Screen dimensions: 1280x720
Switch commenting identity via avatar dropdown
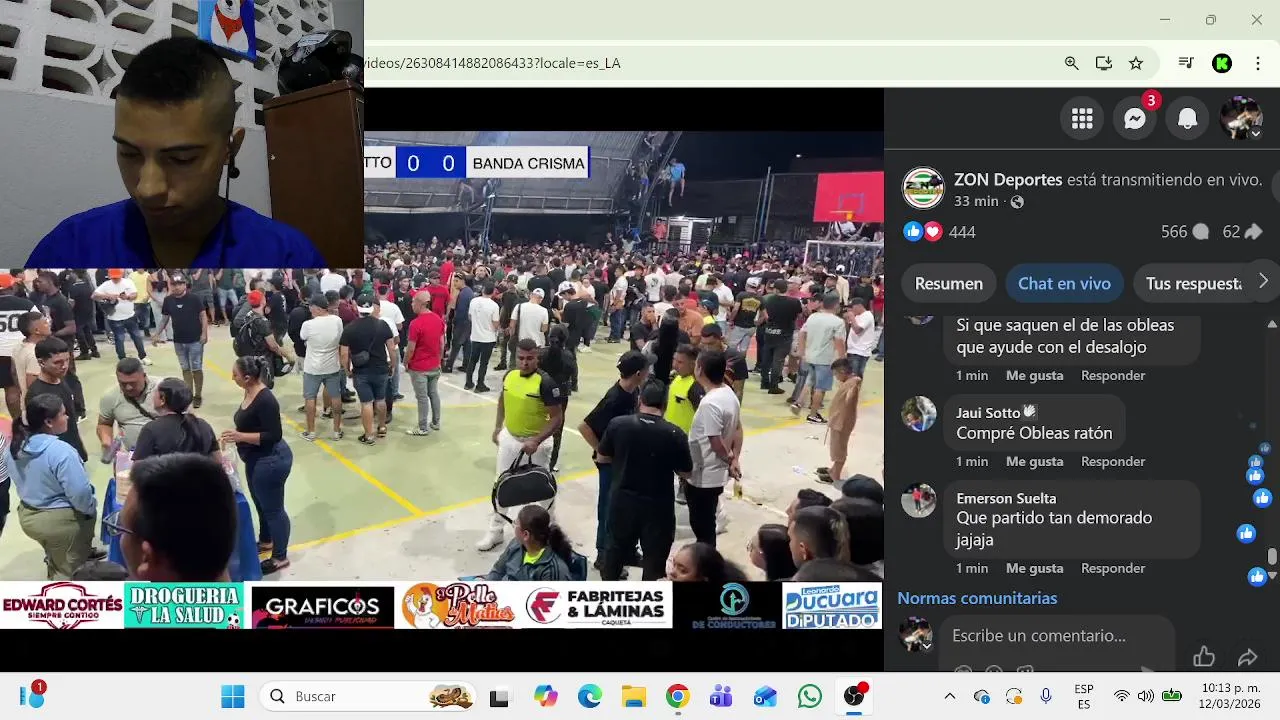tap(917, 635)
